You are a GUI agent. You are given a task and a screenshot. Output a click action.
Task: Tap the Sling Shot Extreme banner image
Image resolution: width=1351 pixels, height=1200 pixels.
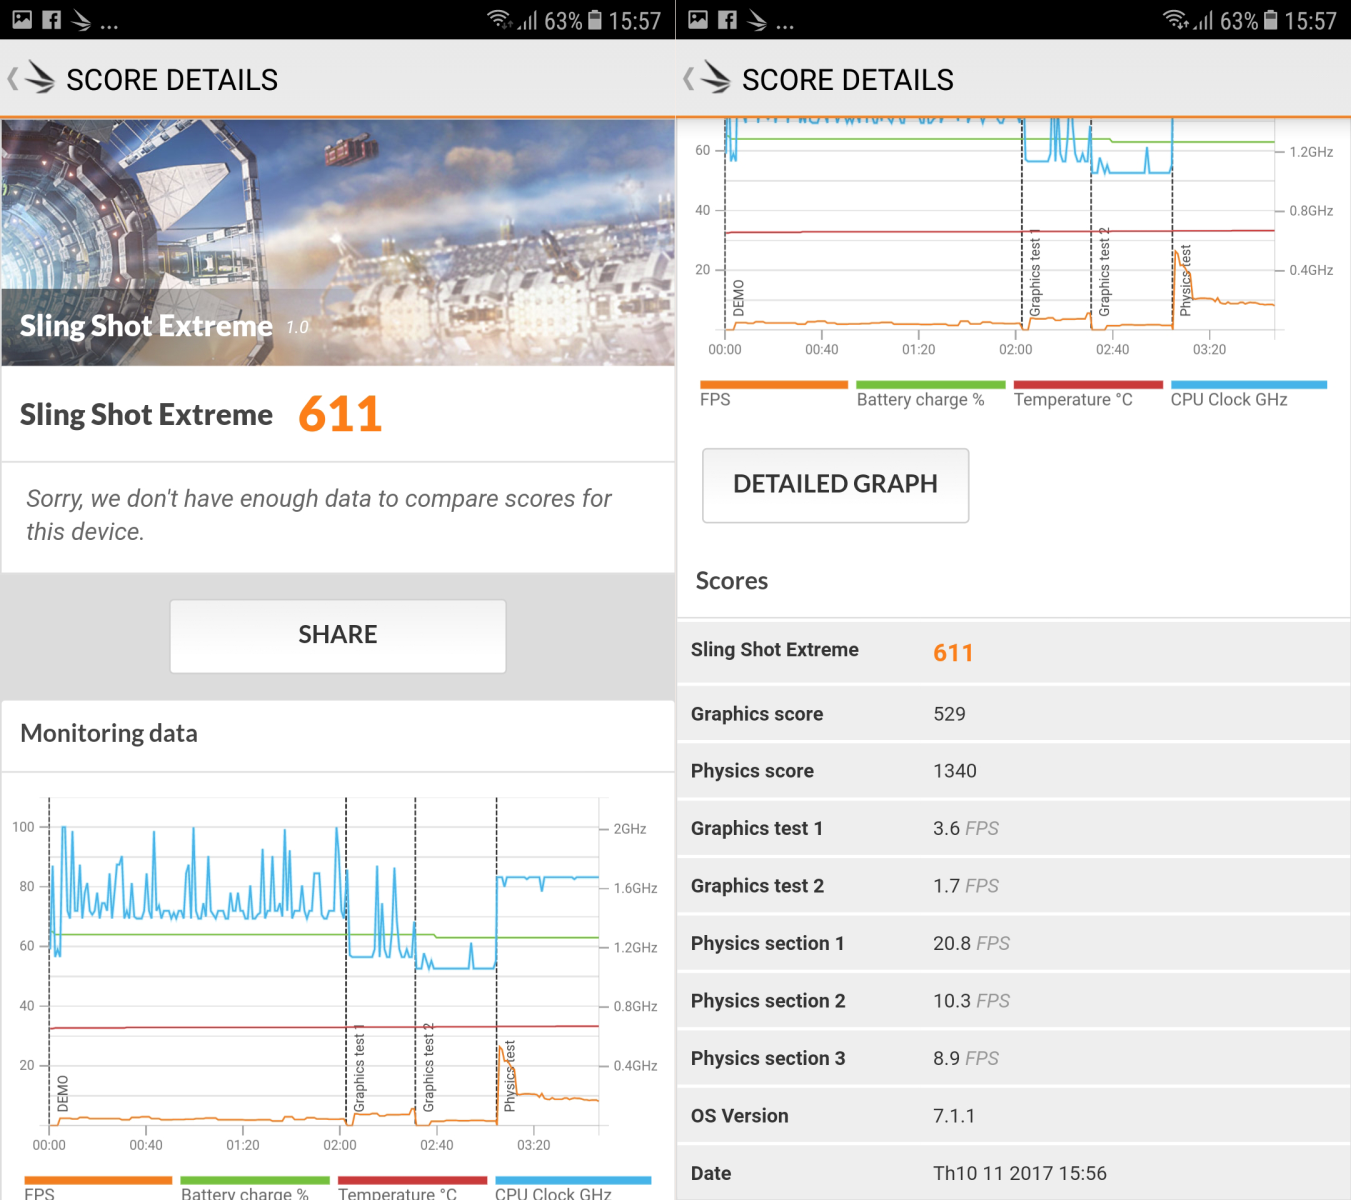point(338,242)
